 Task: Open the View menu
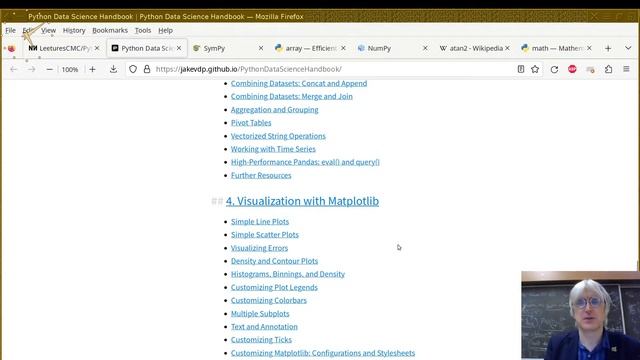point(48,30)
